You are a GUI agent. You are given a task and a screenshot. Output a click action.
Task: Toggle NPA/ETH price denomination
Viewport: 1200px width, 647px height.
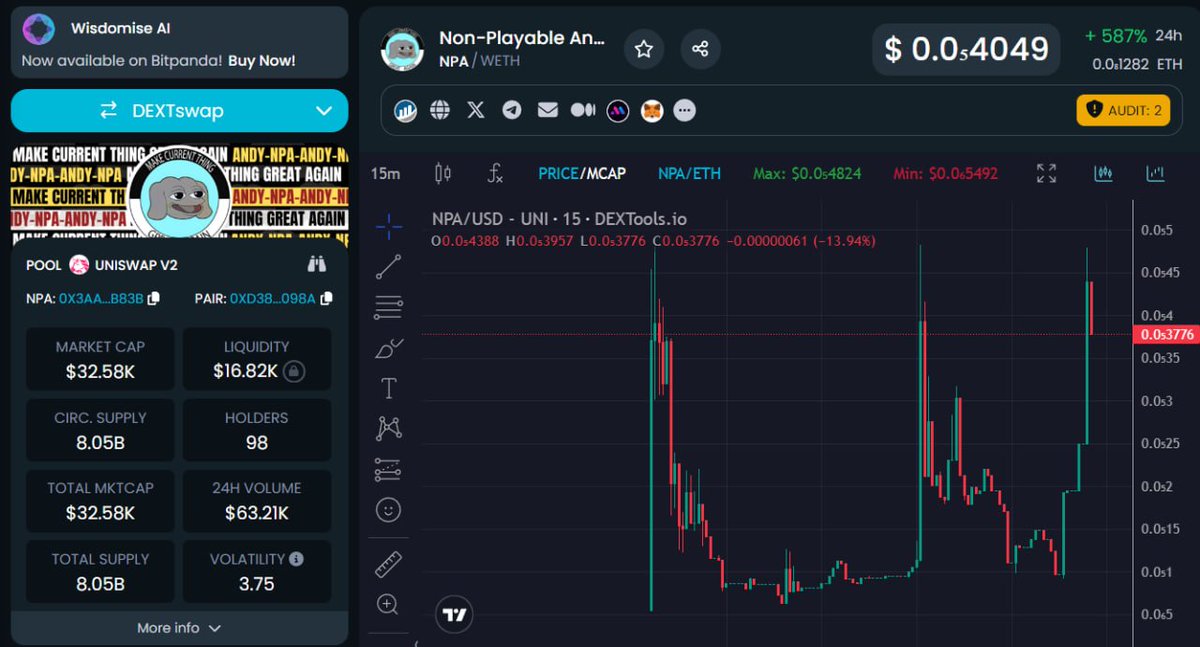click(689, 173)
